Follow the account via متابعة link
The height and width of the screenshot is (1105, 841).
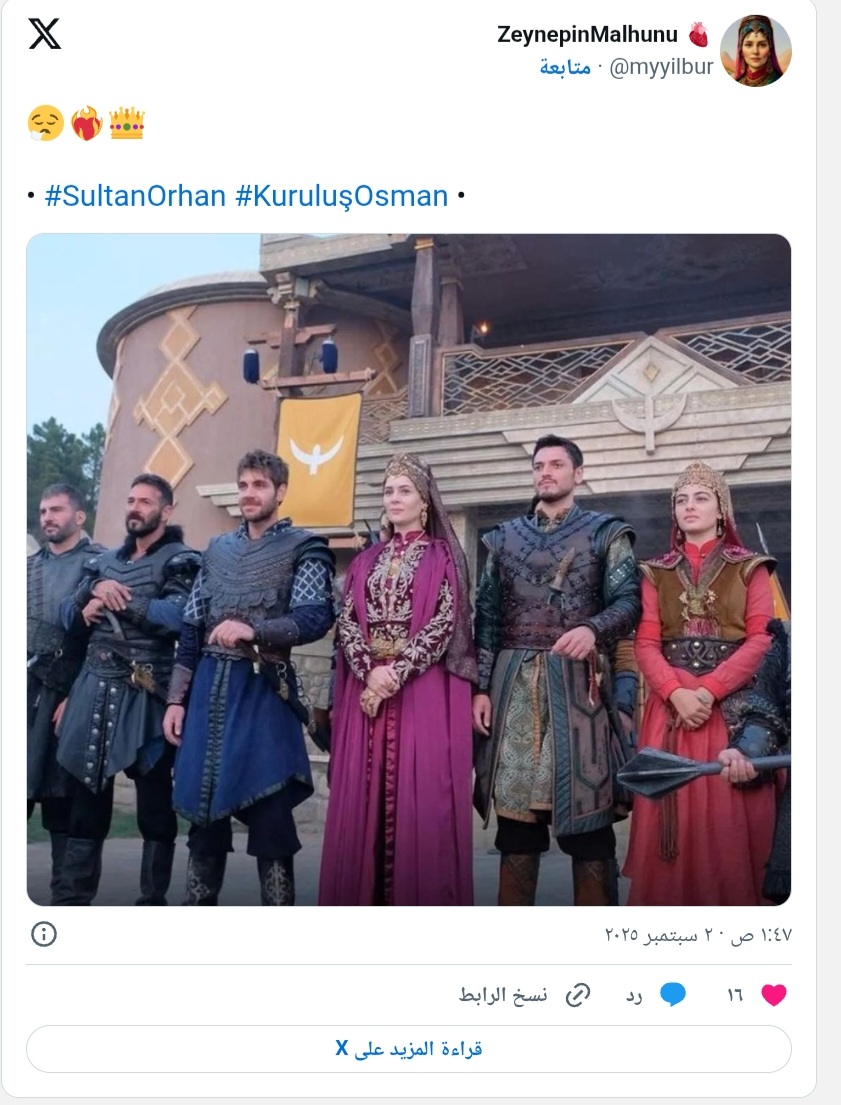565,67
